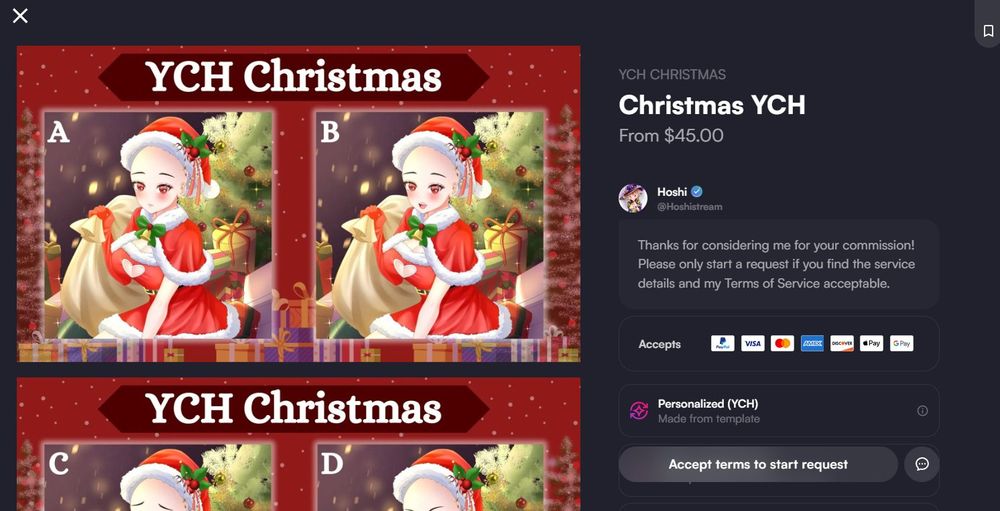1000x511 pixels.
Task: Click the Visa payment icon
Action: (753, 344)
